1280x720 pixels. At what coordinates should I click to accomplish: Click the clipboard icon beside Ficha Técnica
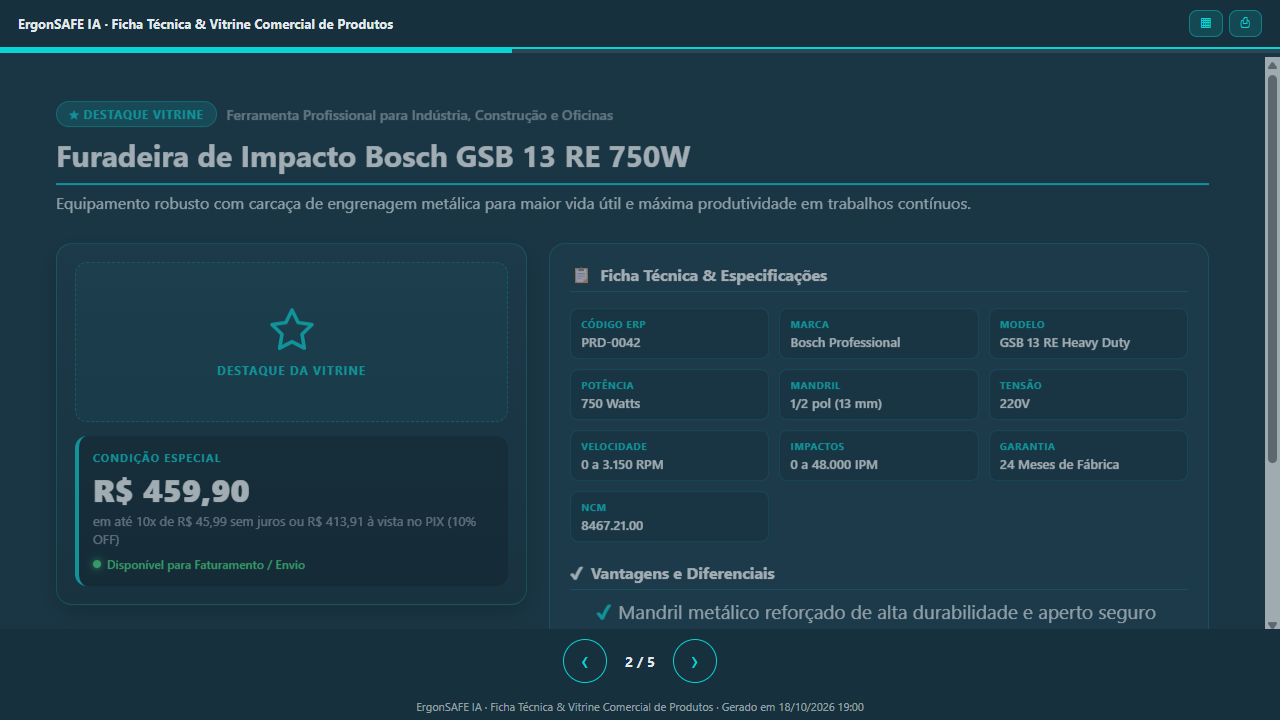point(581,275)
